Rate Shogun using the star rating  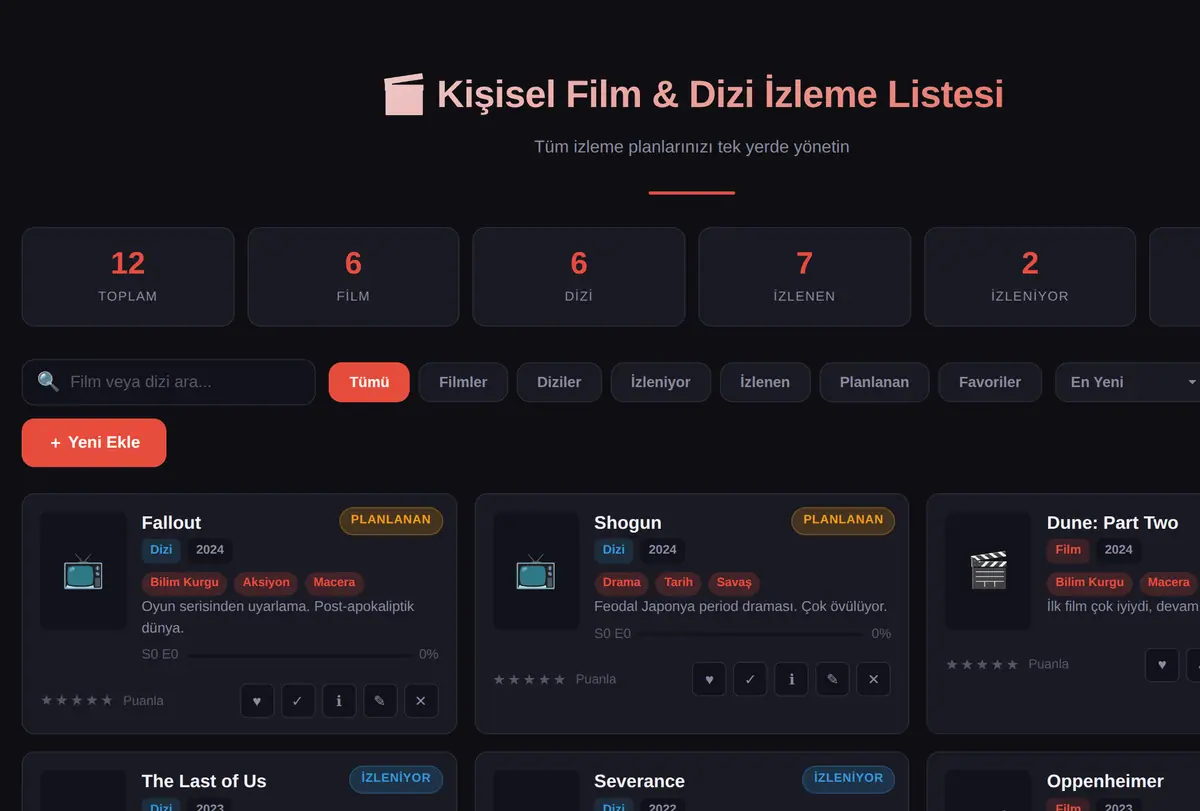point(529,679)
